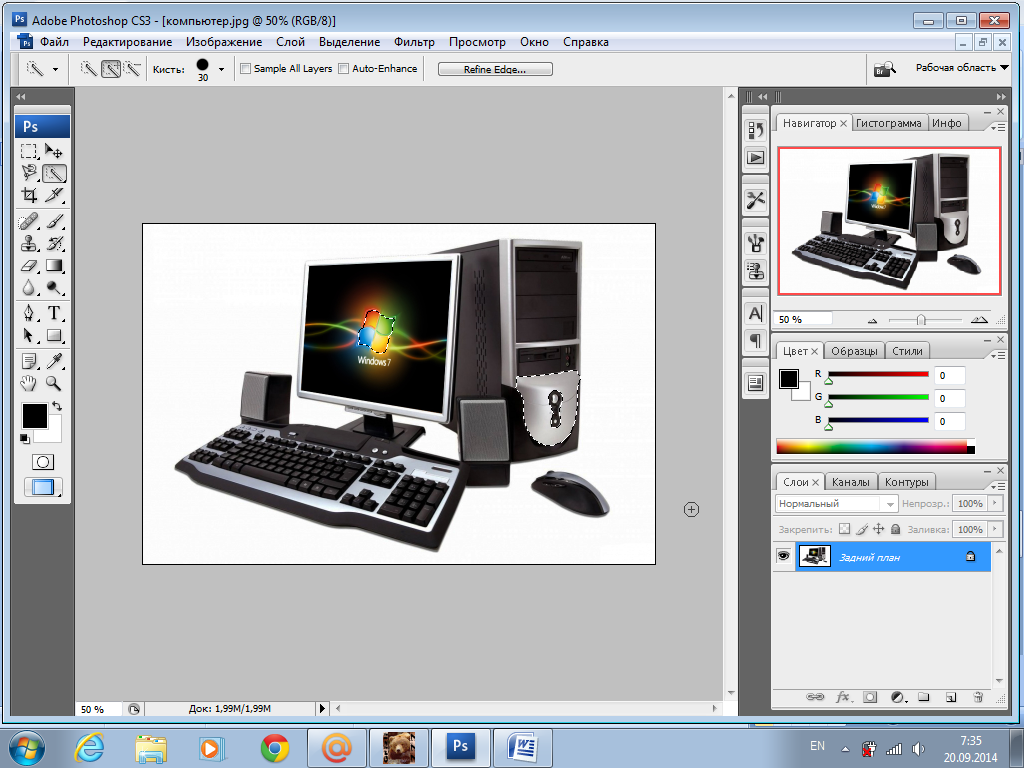Open the Фильтр menu
Viewport: 1024px width, 768px height.
pyautogui.click(x=414, y=42)
